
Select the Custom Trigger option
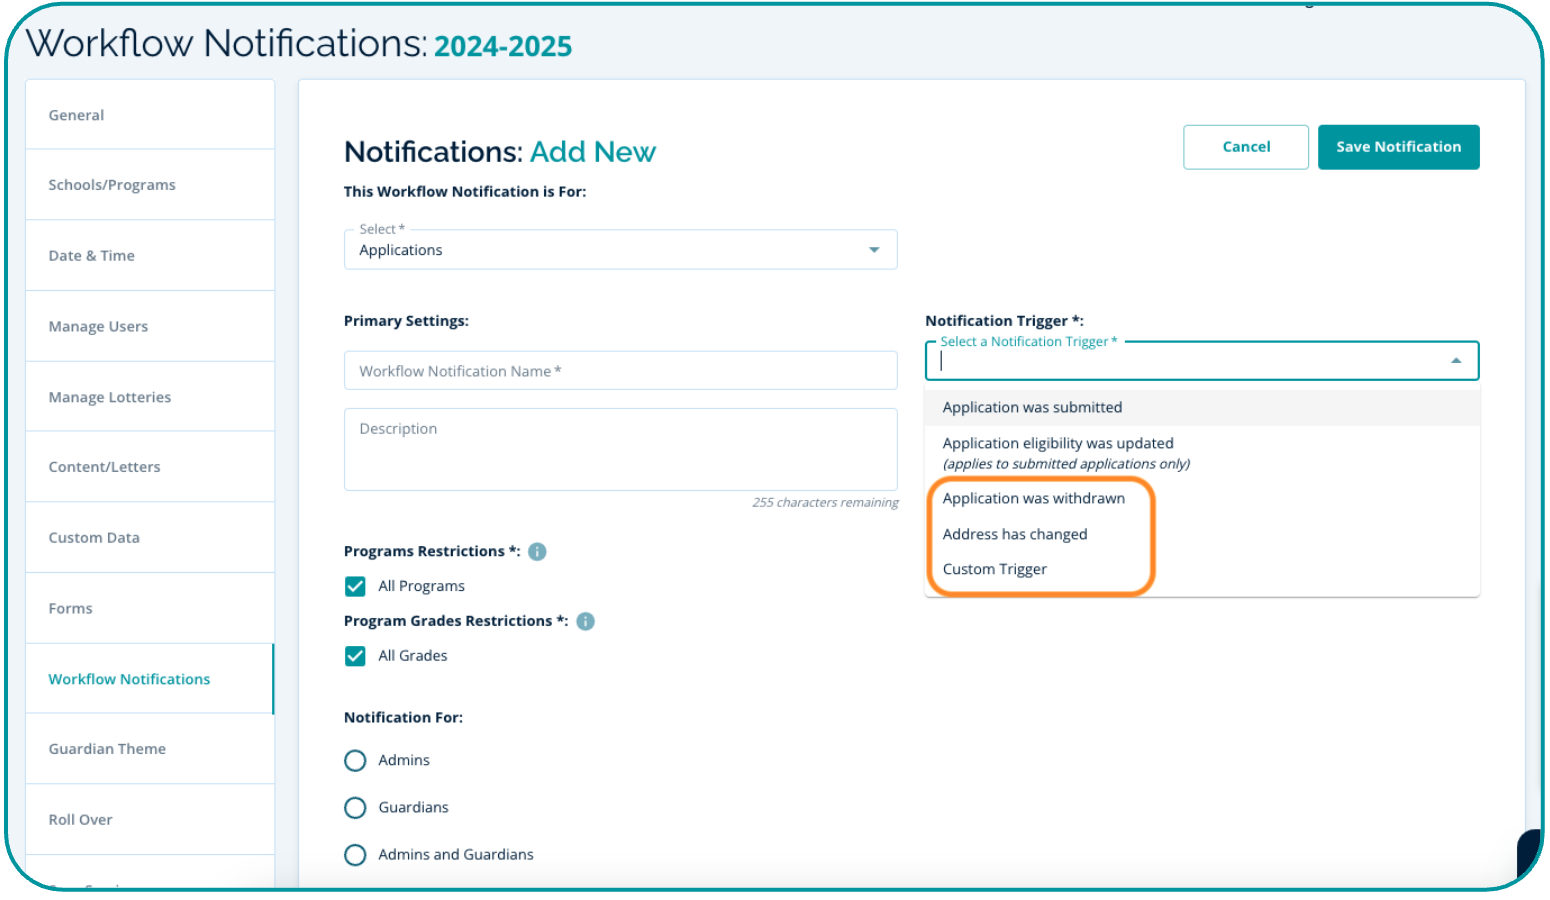click(994, 570)
